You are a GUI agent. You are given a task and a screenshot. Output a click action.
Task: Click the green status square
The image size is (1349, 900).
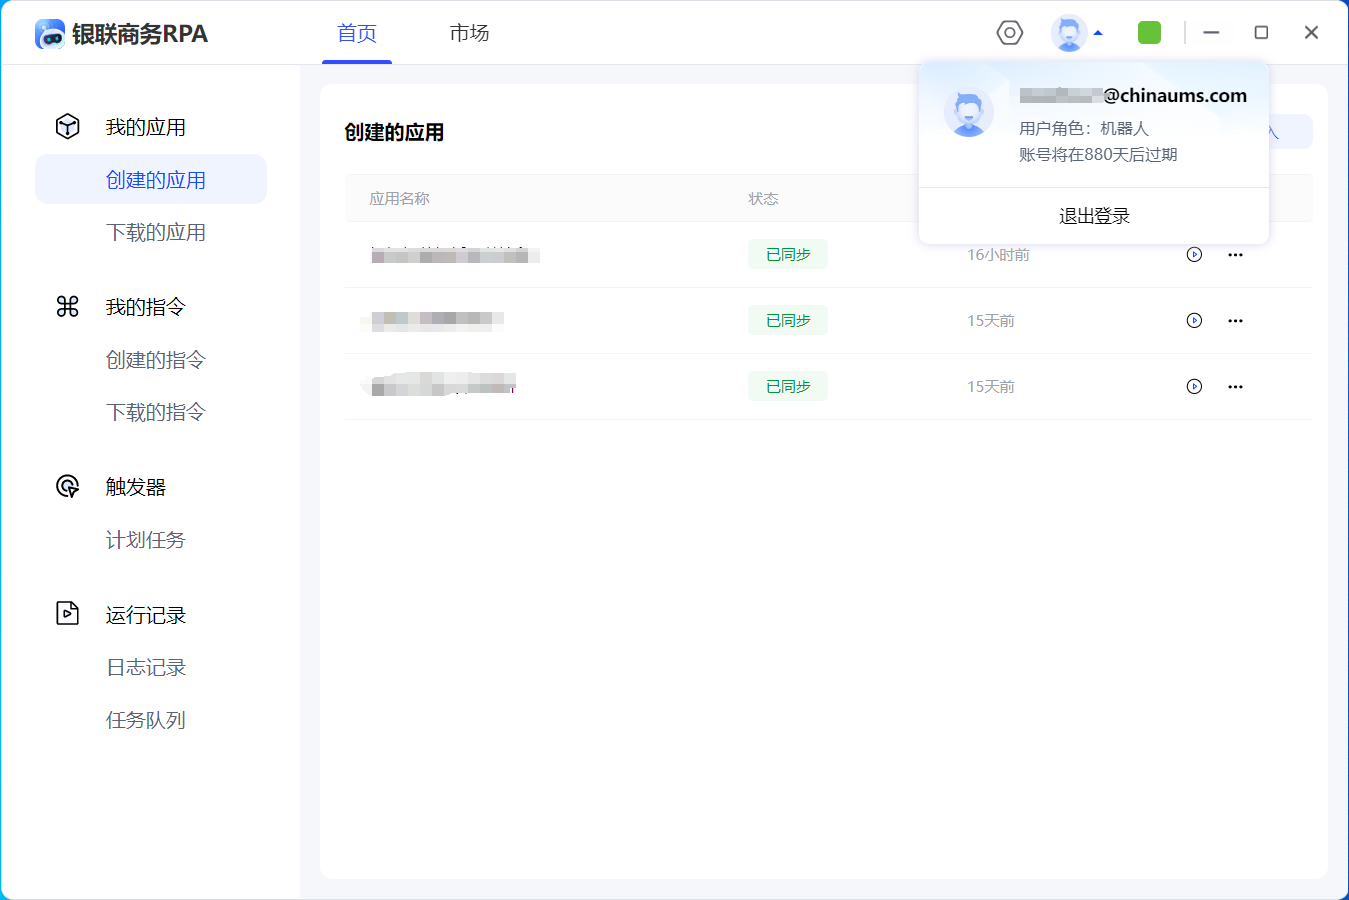[x=1149, y=33]
